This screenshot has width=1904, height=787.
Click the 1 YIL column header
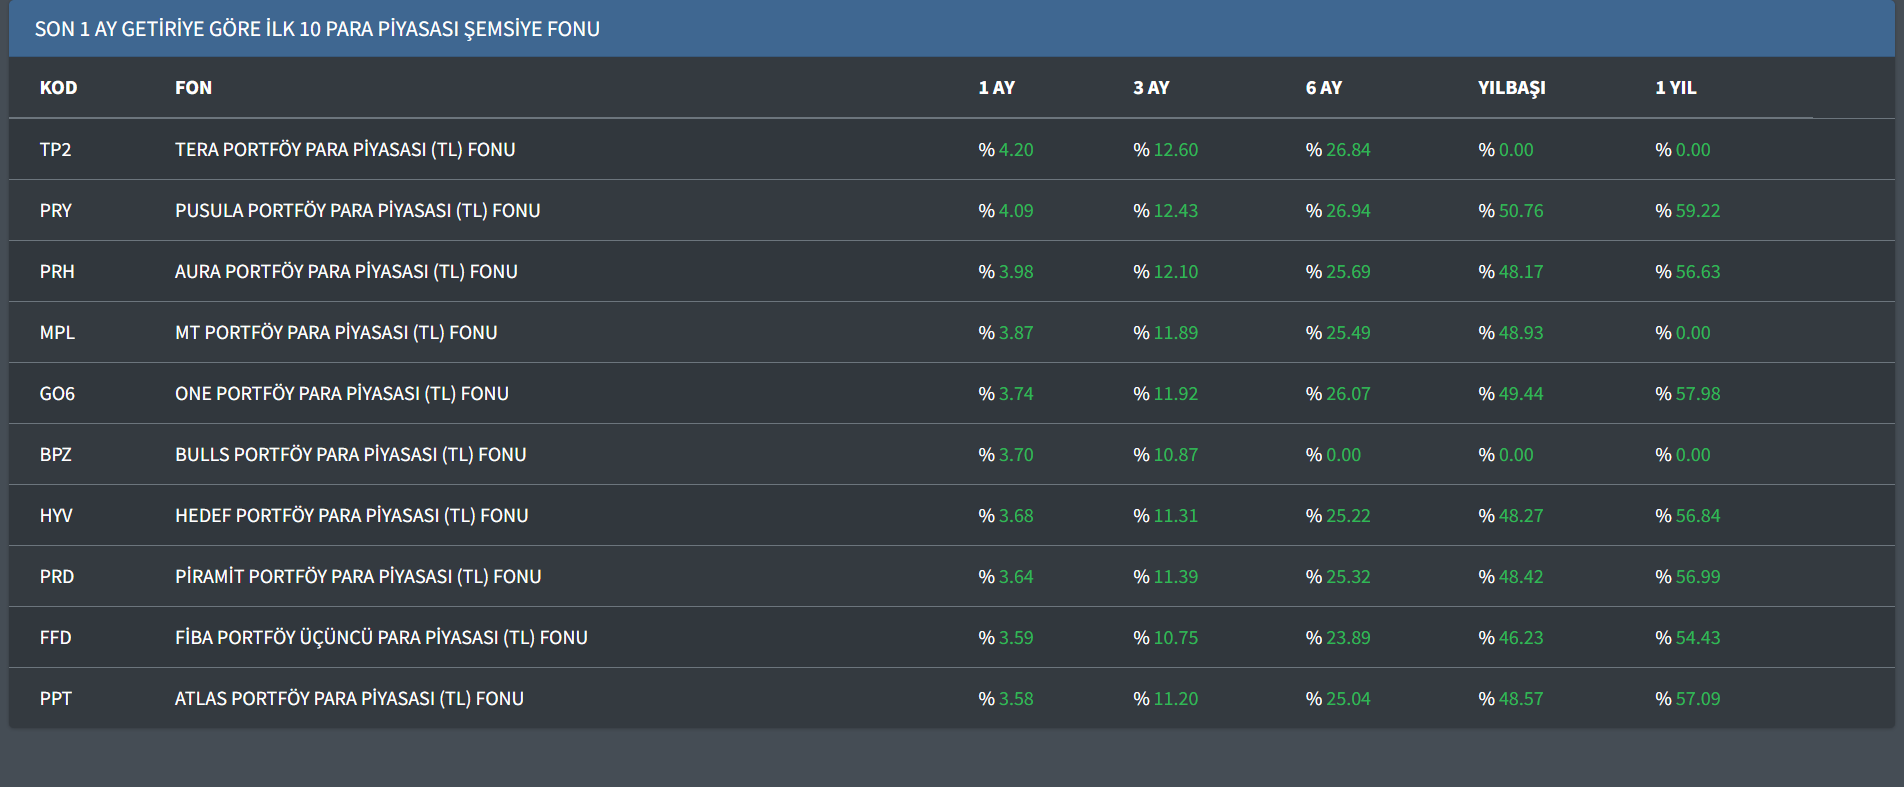click(1675, 88)
